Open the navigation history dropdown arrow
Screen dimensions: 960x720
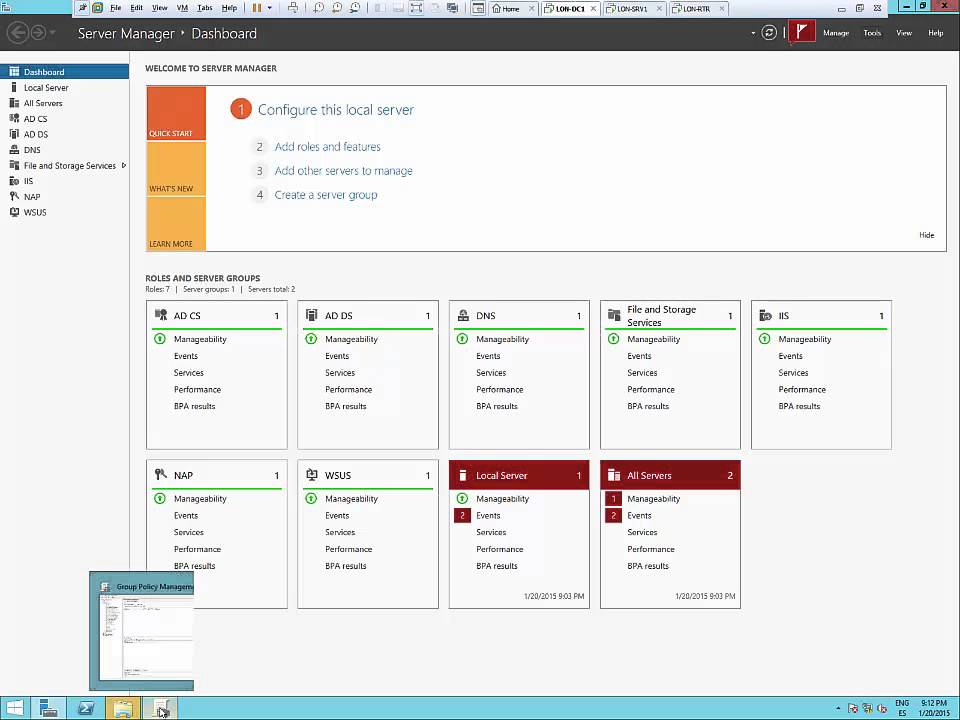pyautogui.click(x=53, y=32)
